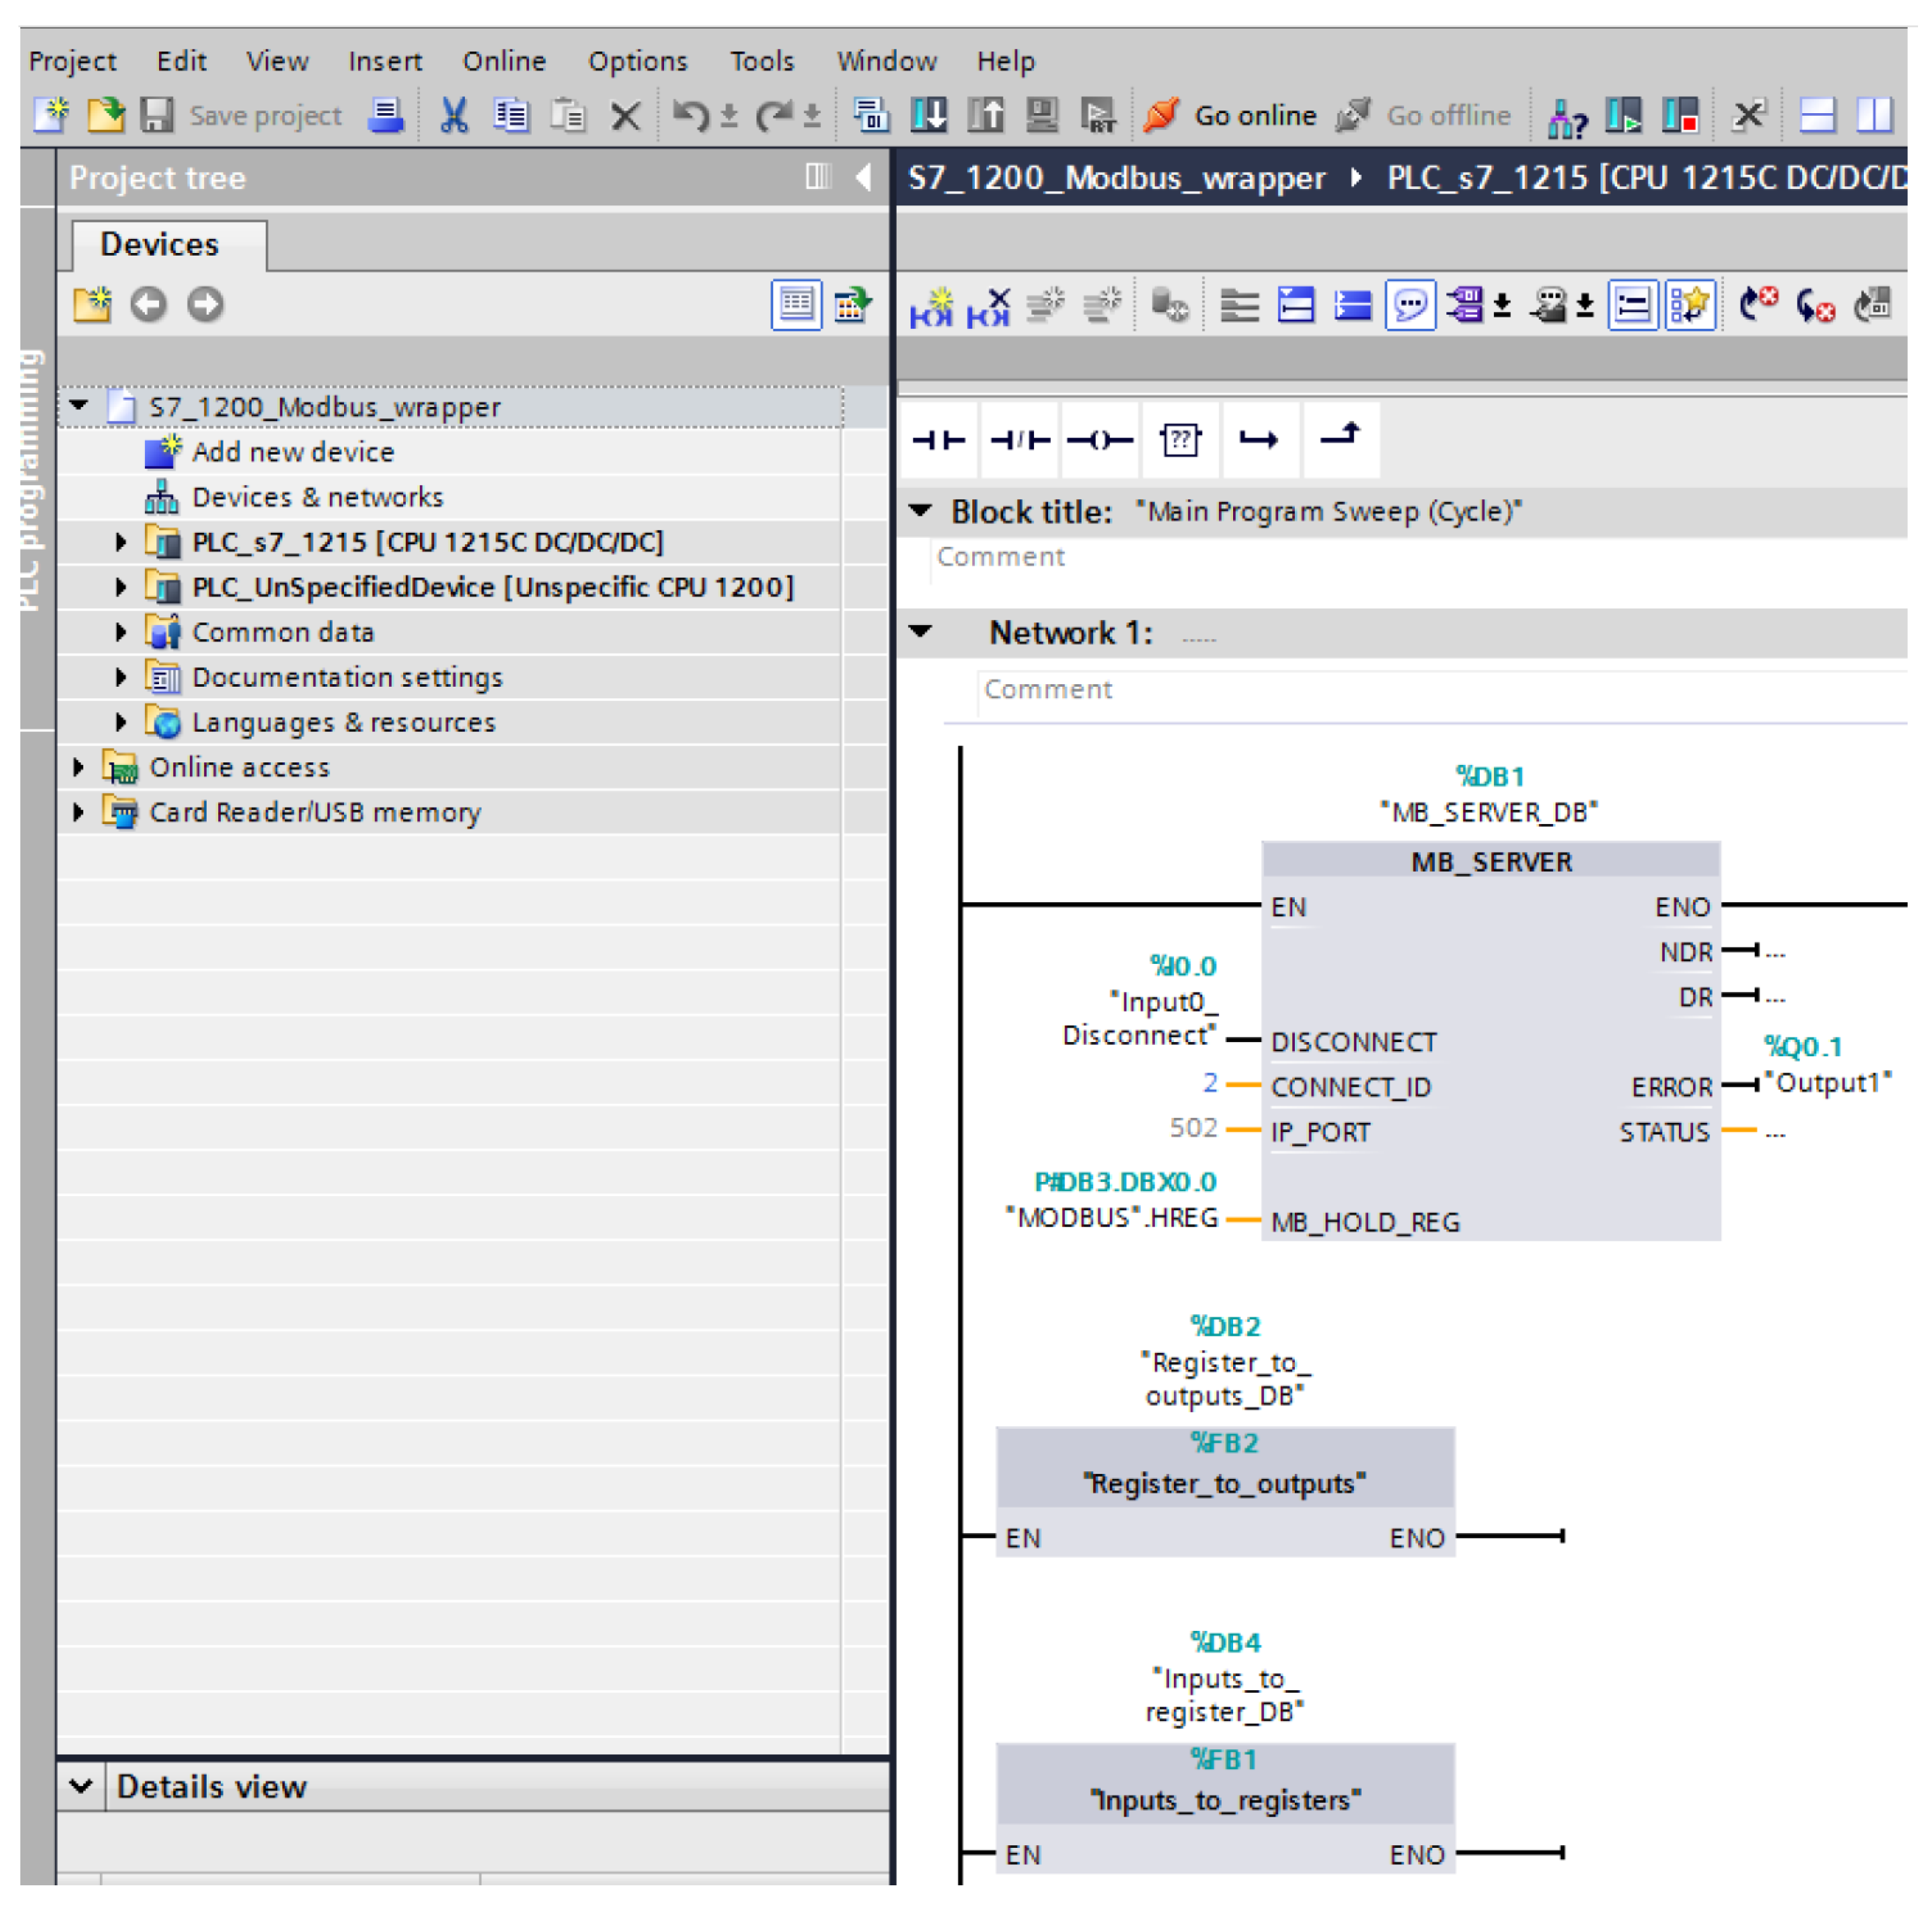Insert a normally open contact
Viewport: 1932px width, 1912px height.
938,439
